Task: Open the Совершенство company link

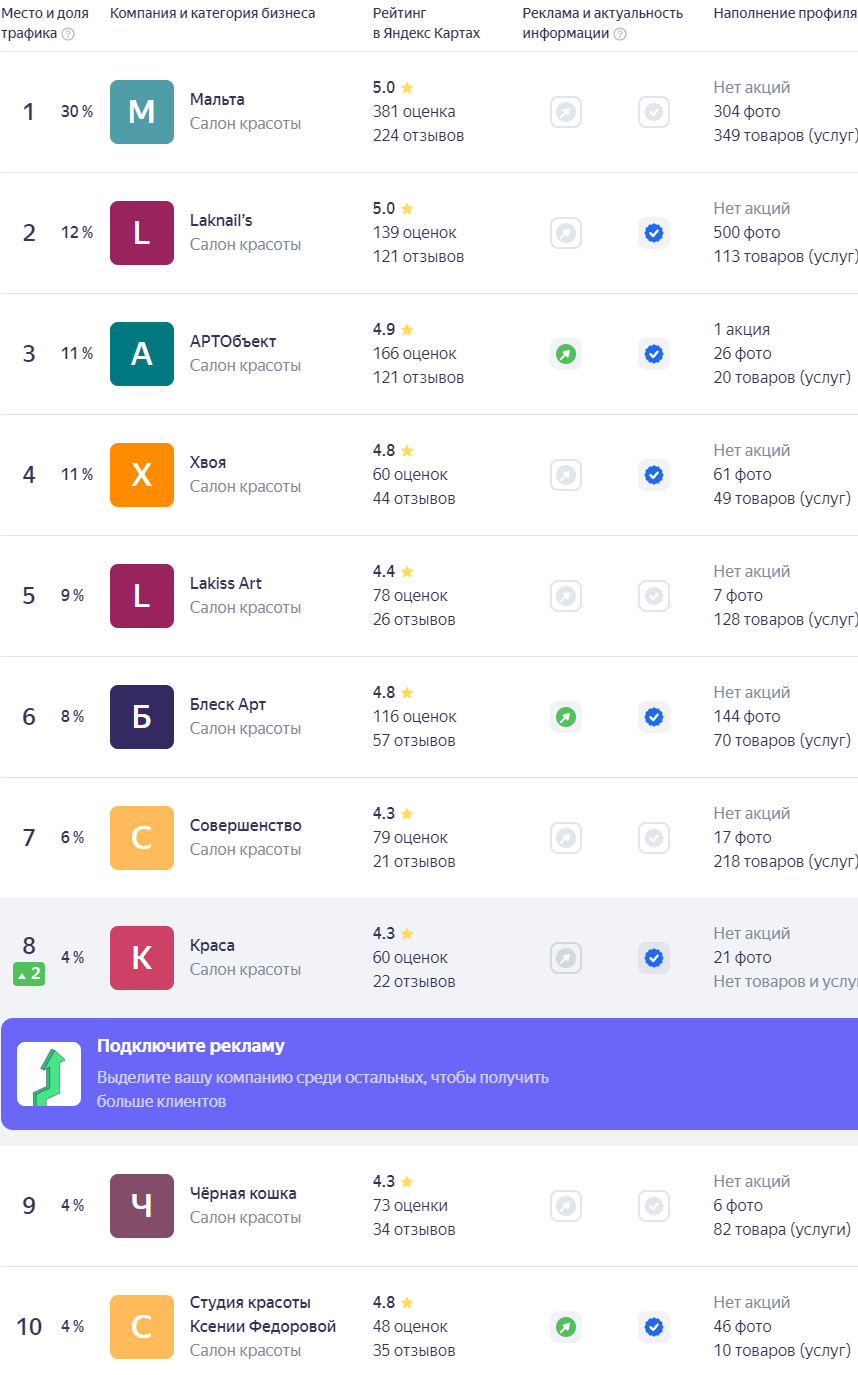Action: [x=246, y=826]
